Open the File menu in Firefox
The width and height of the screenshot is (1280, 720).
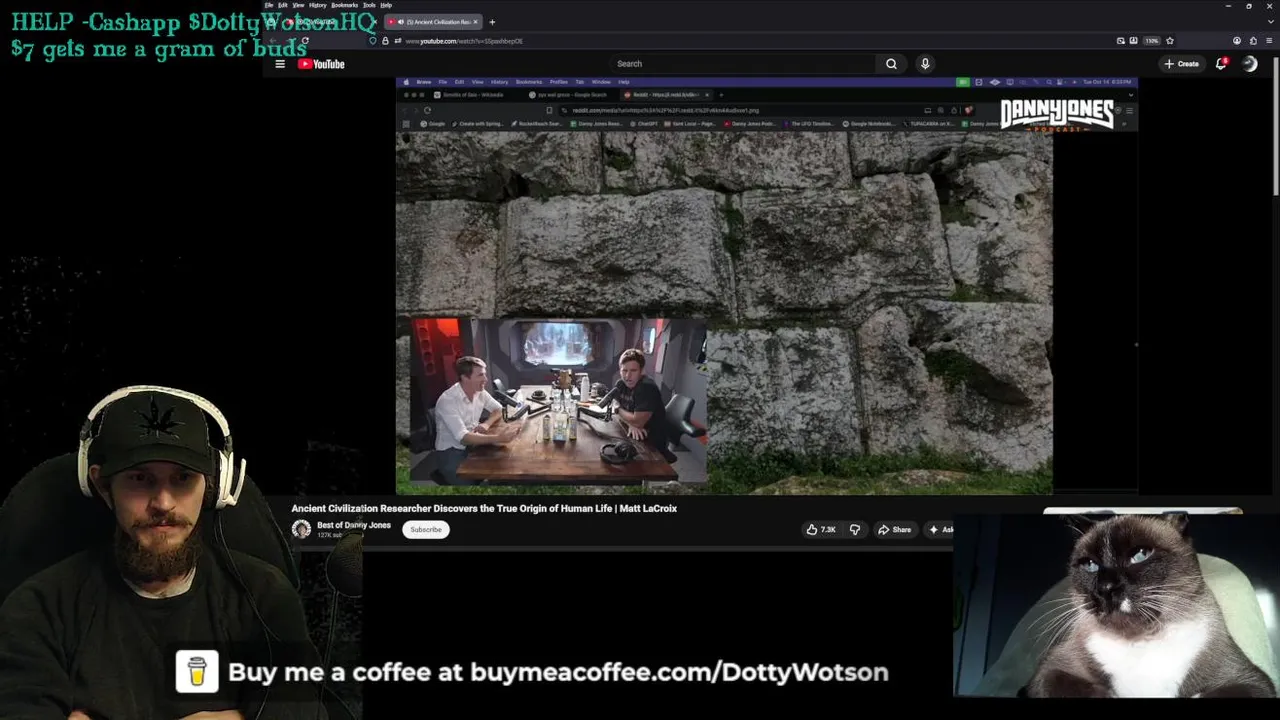pyautogui.click(x=269, y=5)
